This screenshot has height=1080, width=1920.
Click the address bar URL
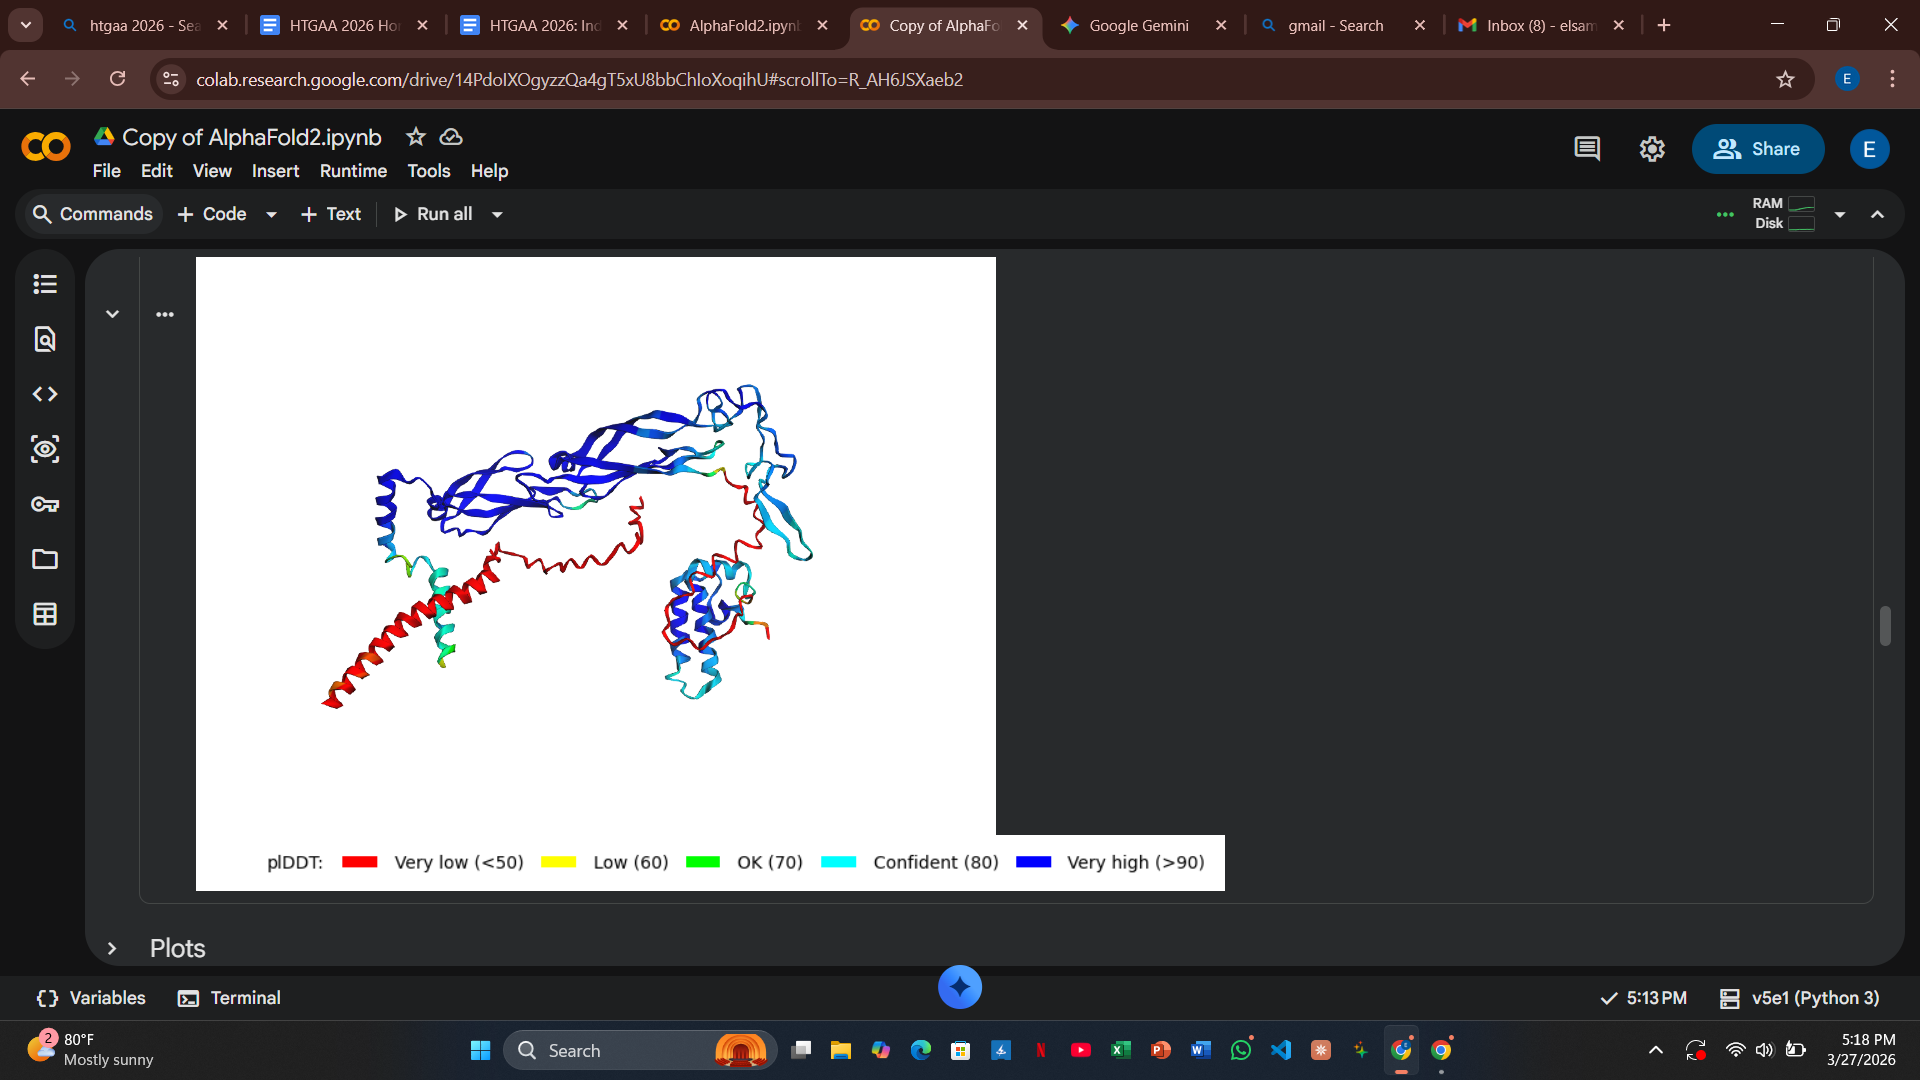[579, 79]
